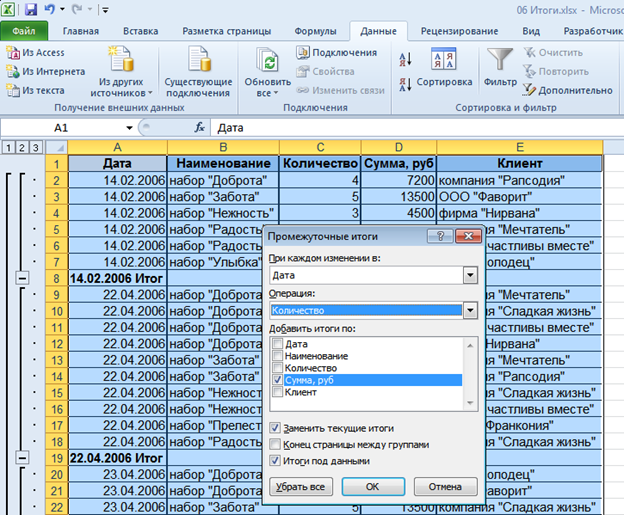Click the Отмена button

pos(445,487)
